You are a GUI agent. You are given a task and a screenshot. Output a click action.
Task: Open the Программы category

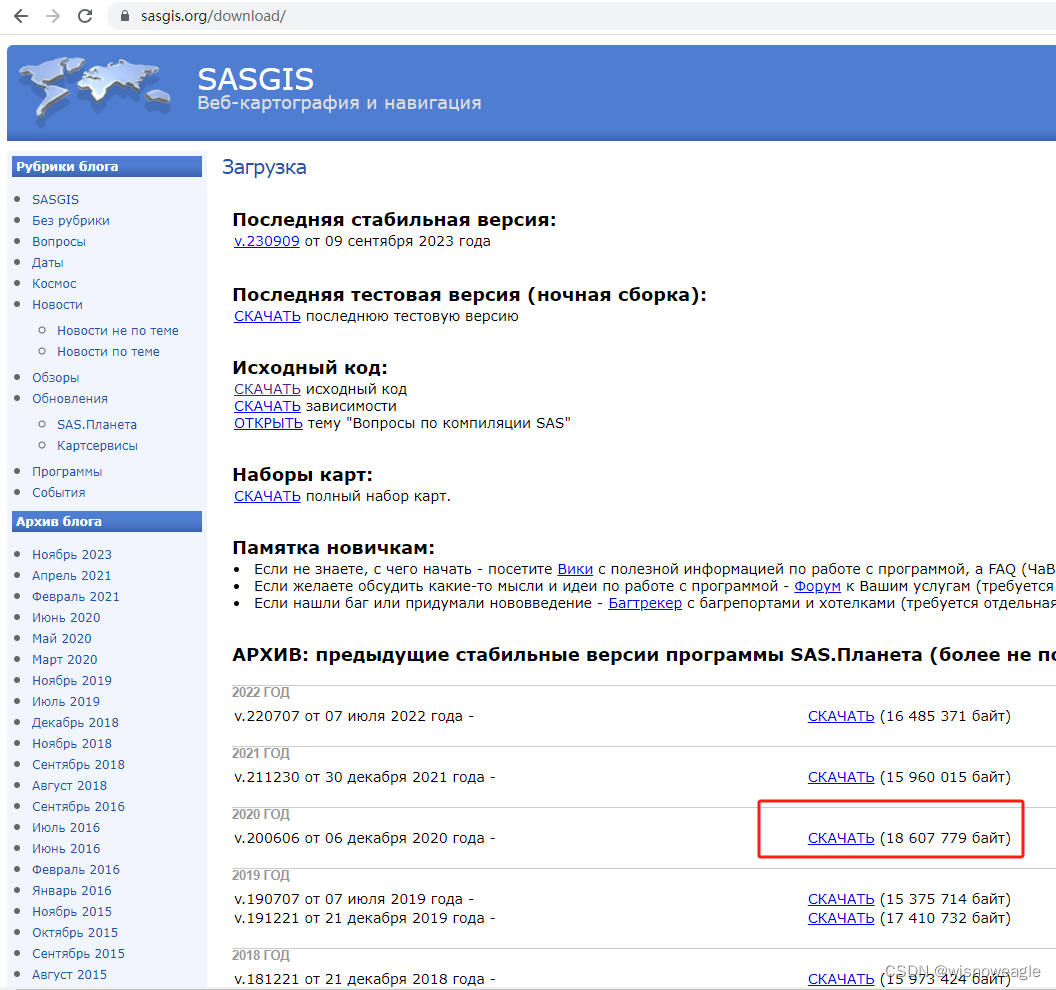tap(67, 471)
